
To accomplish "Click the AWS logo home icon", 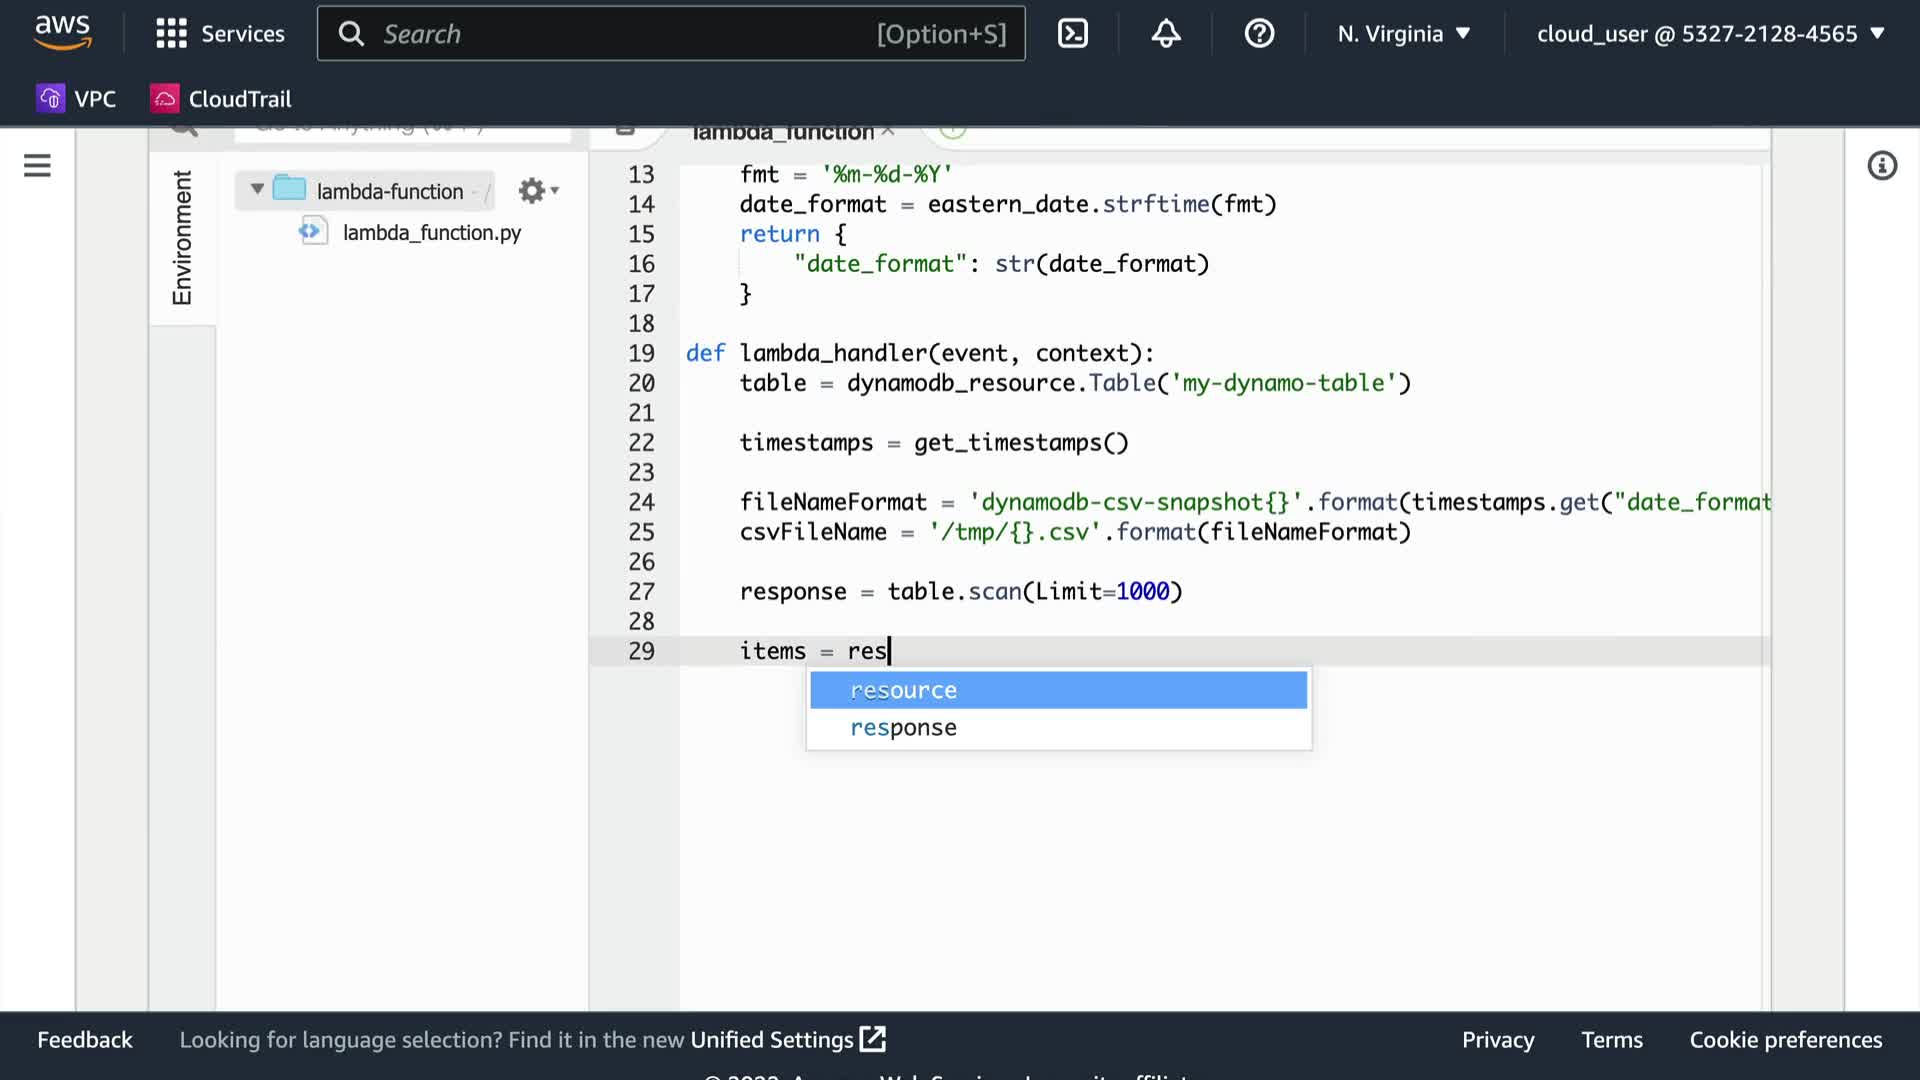I will tap(63, 33).
